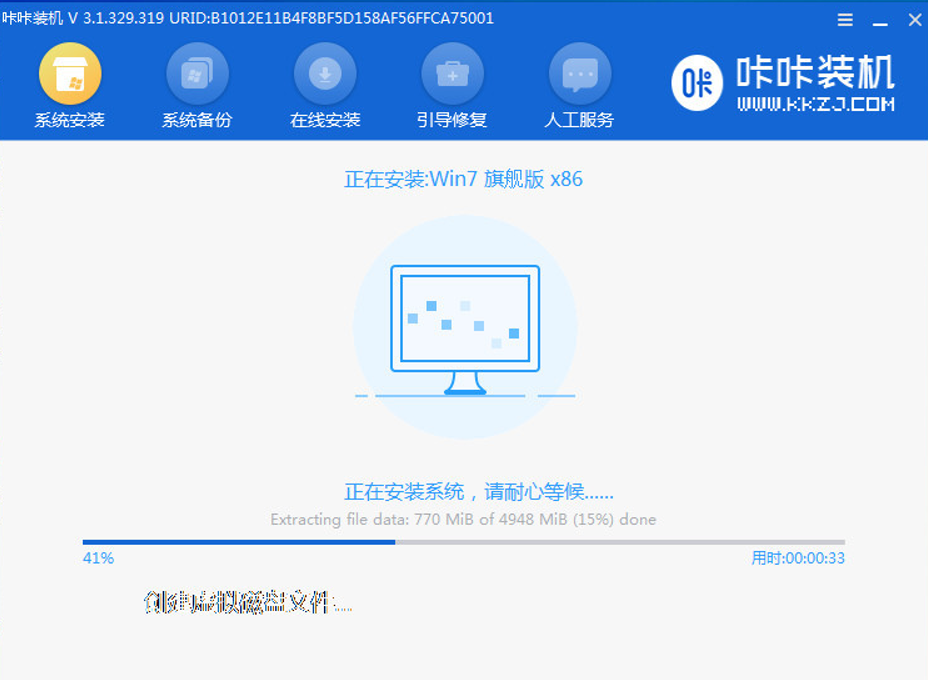Launch the 引导修复 (Boot Repair) icon
Image resolution: width=928 pixels, height=680 pixels.
452,74
